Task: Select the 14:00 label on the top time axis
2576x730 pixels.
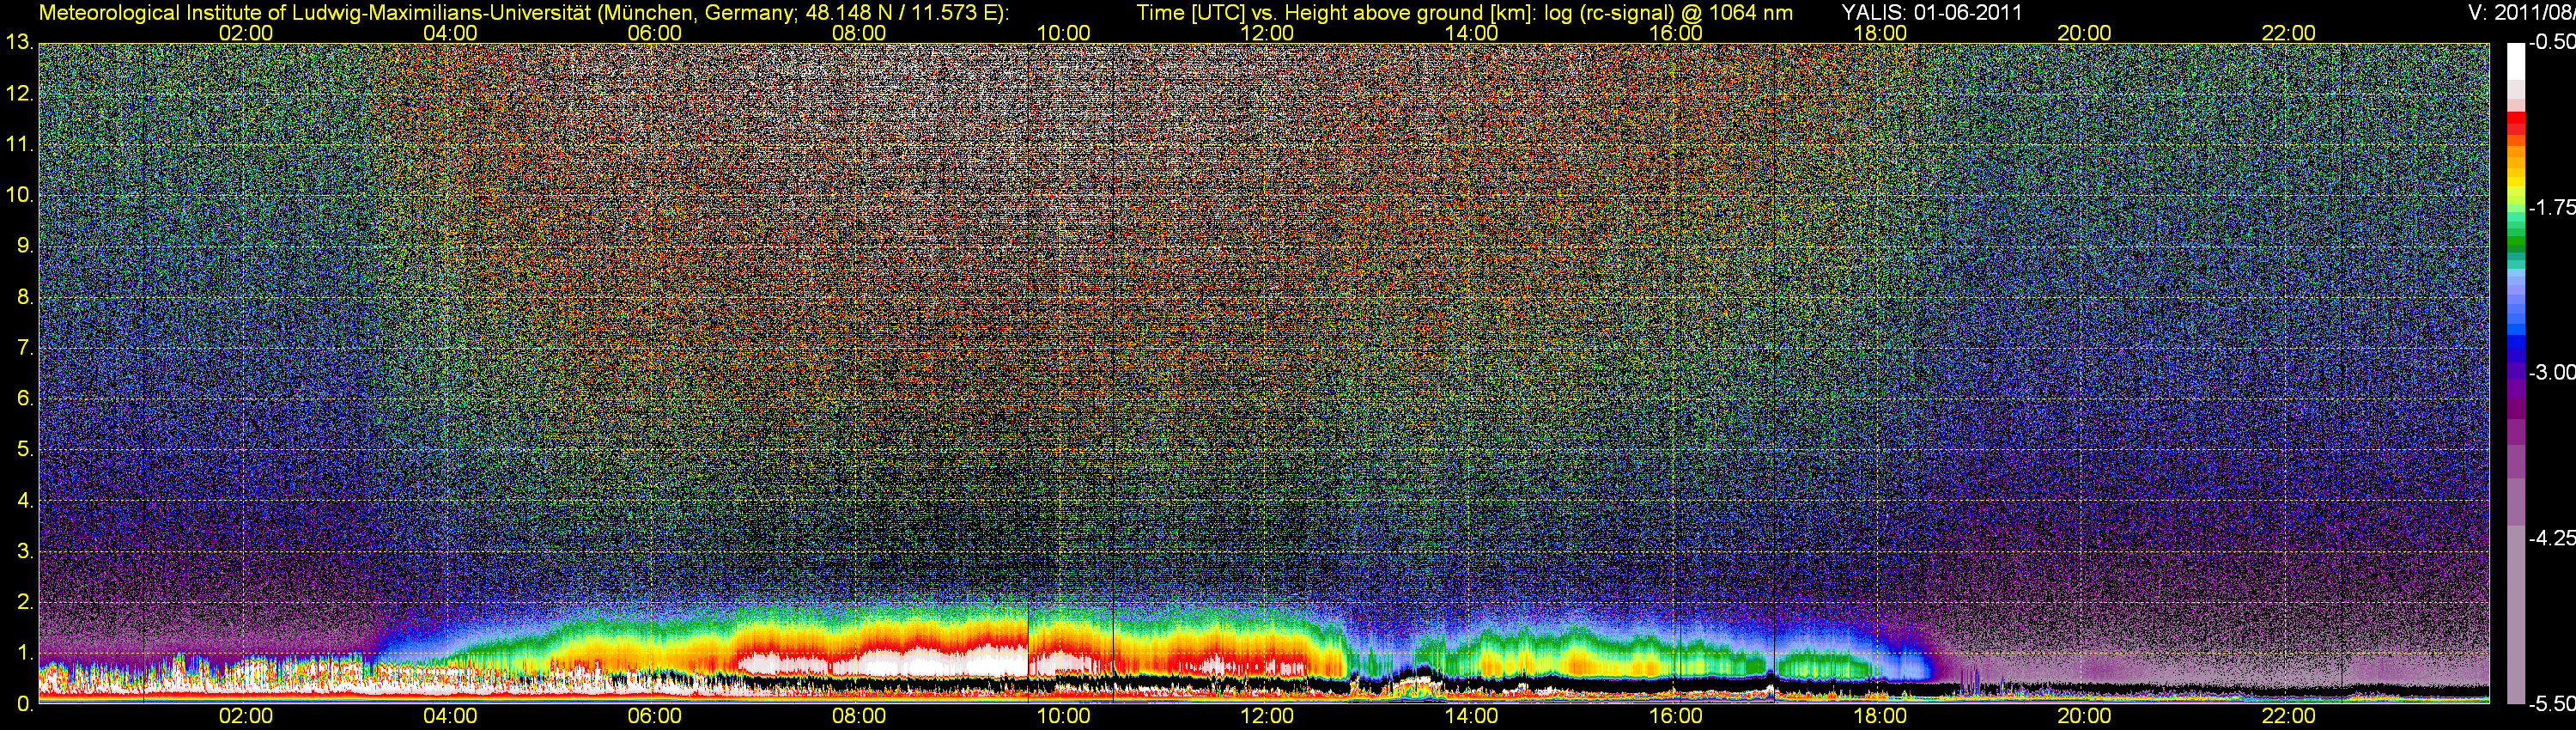Action: 1471,33
